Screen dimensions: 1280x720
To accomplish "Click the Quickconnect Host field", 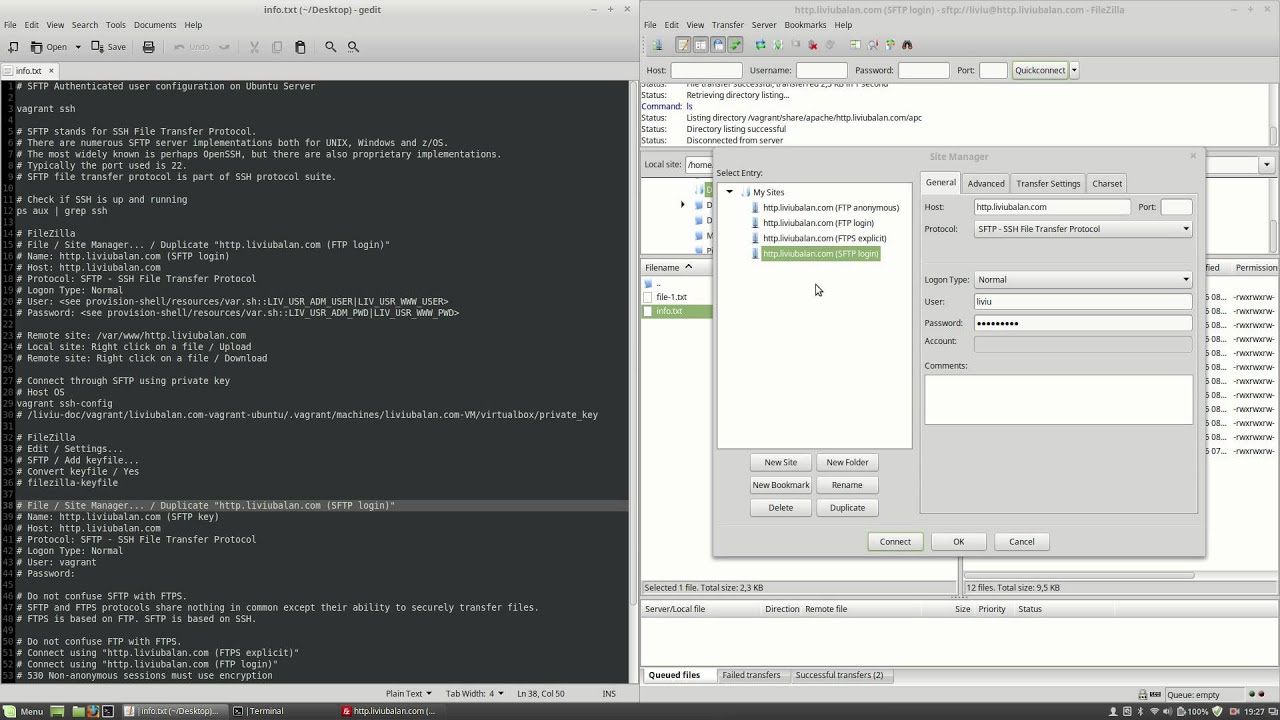I will [x=706, y=70].
